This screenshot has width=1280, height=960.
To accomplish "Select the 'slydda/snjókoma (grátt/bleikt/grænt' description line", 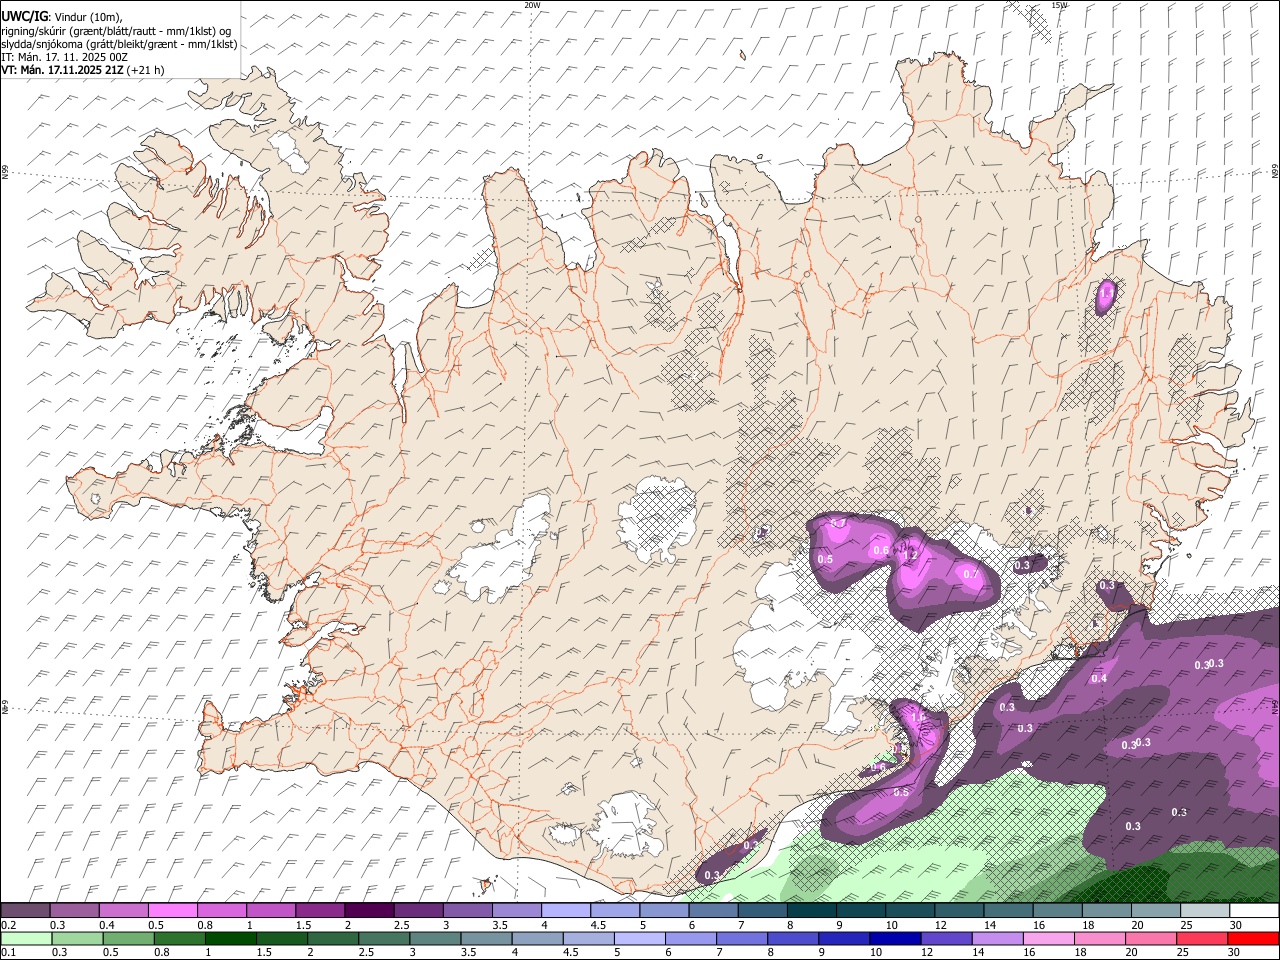I will point(119,44).
